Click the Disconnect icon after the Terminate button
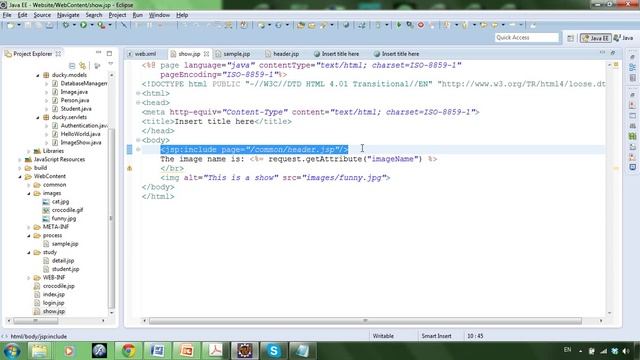Image resolution: width=640 pixels, height=360 pixels. [432, 25]
